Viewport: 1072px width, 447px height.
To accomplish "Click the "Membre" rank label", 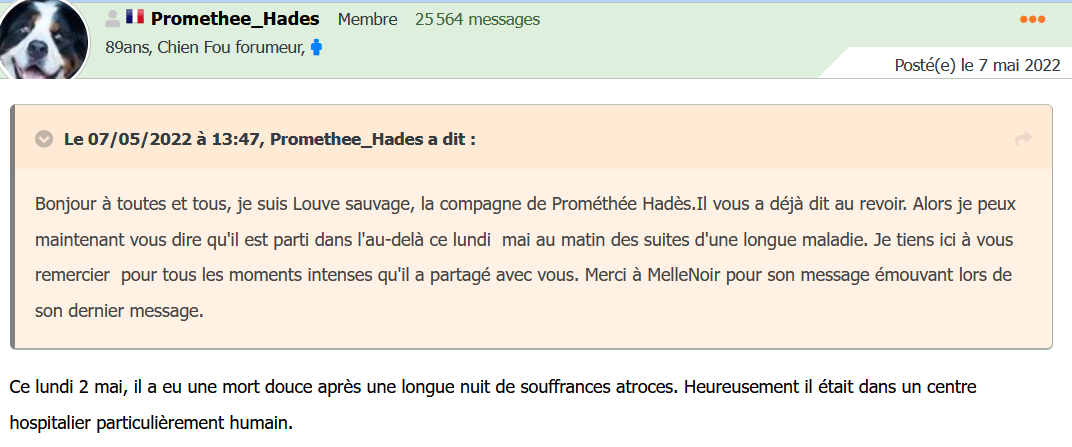I will [368, 20].
